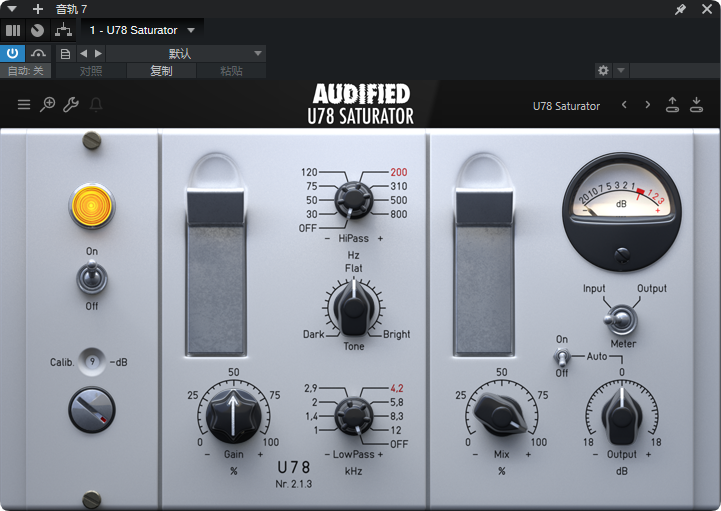Click the export preset upload icon

point(672,105)
